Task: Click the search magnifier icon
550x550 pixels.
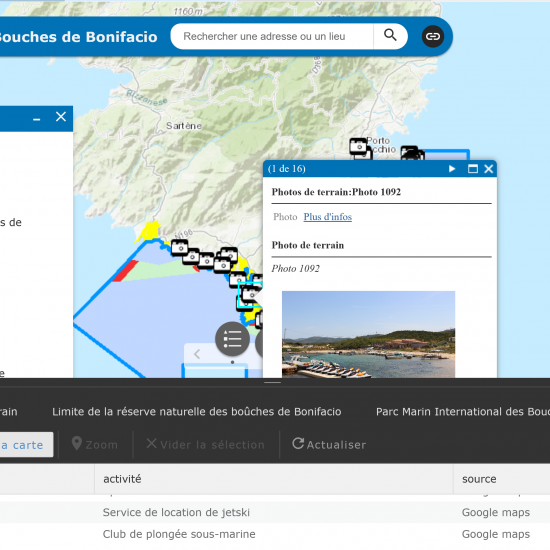Action: [x=390, y=35]
